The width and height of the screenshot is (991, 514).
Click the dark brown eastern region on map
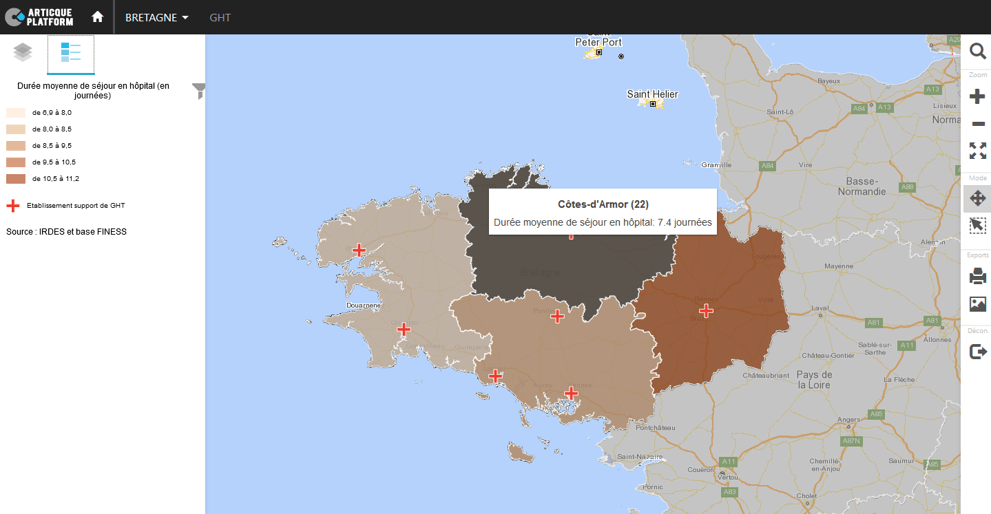[x=730, y=330]
